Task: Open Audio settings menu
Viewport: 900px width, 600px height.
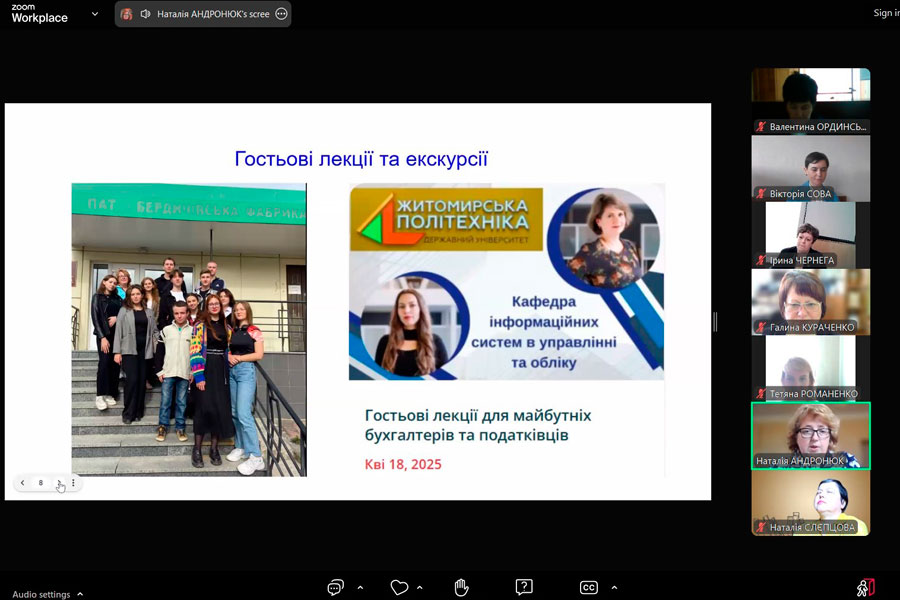Action: tap(47, 594)
